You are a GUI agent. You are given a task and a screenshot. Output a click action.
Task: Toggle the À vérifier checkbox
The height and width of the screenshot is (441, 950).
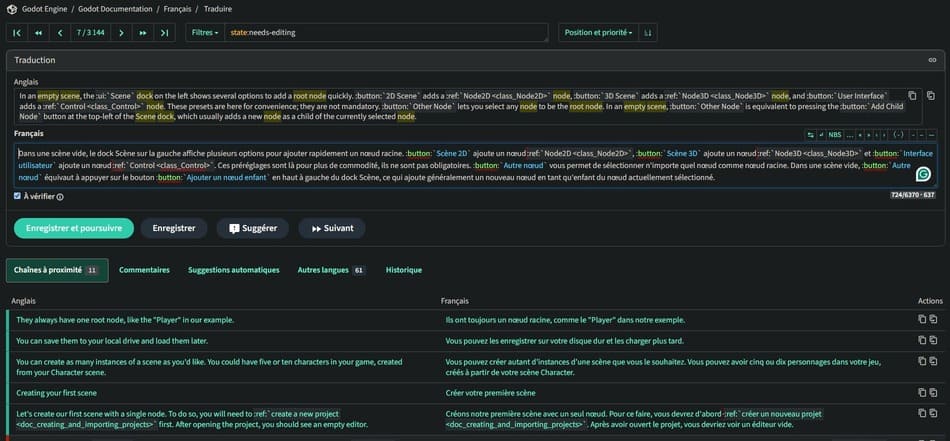(x=18, y=196)
